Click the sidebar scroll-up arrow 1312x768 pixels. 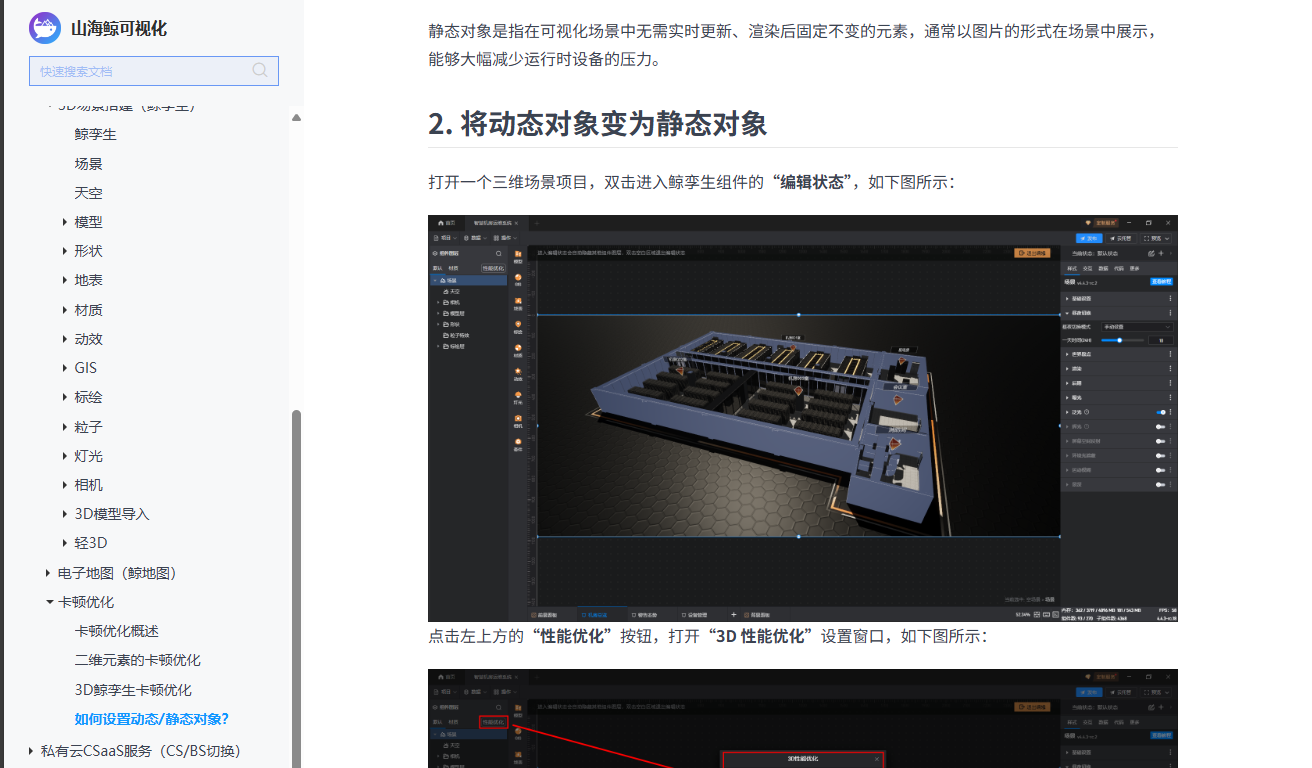[296, 117]
